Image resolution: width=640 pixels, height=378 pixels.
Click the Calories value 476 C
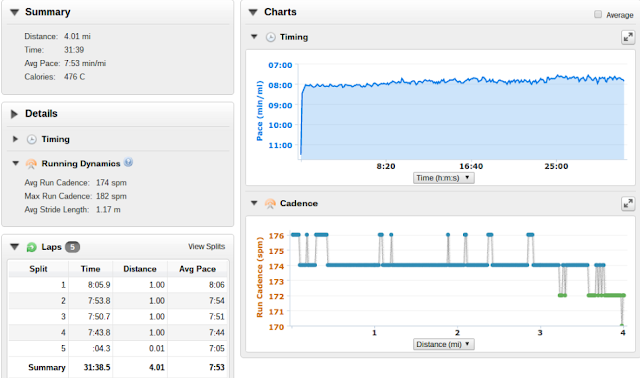click(x=74, y=77)
